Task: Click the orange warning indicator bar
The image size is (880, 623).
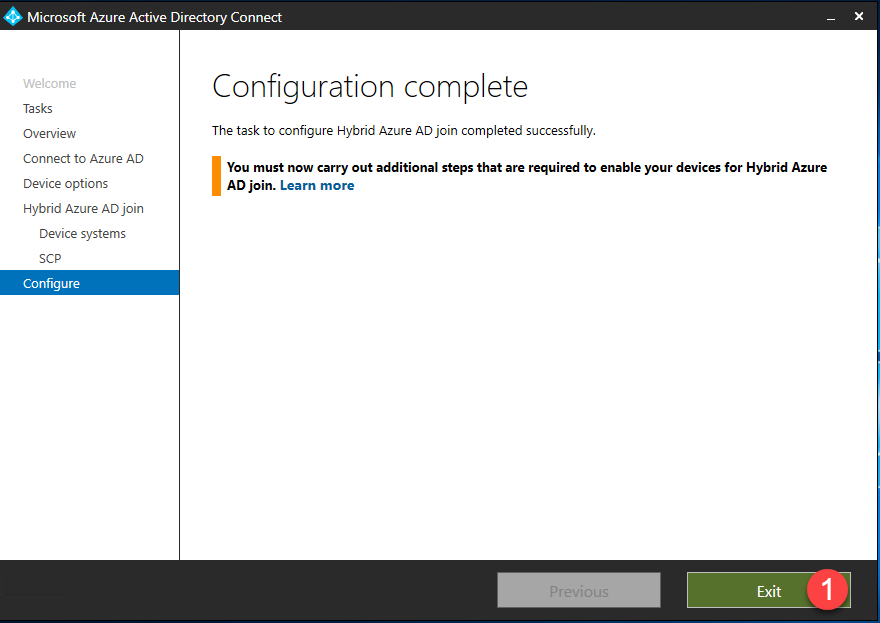Action: (x=216, y=176)
